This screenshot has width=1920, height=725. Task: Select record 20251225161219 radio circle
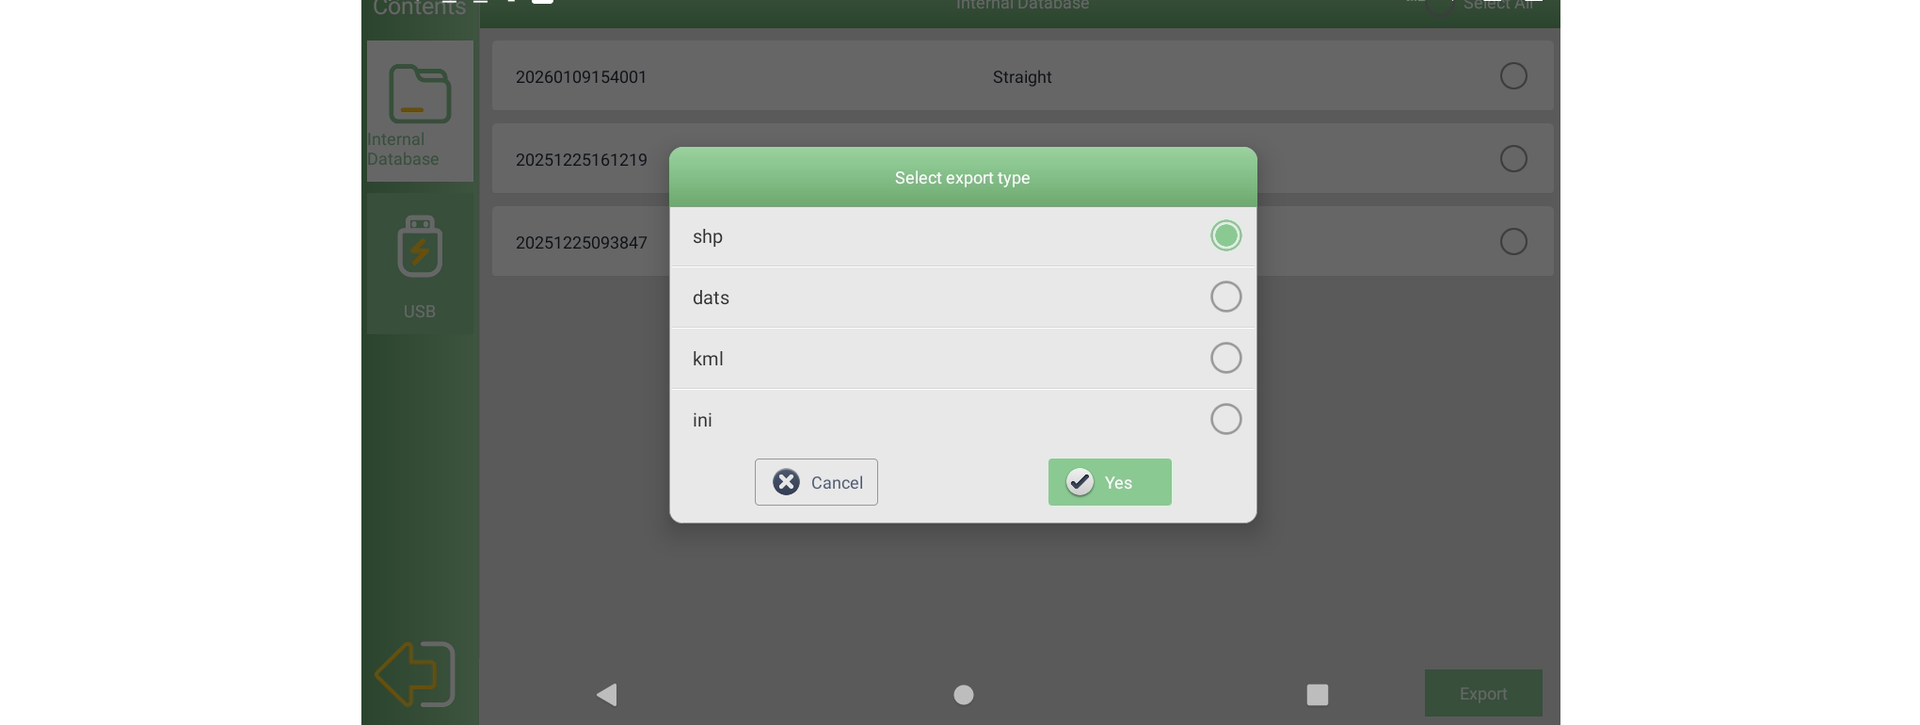pyautogui.click(x=1512, y=159)
